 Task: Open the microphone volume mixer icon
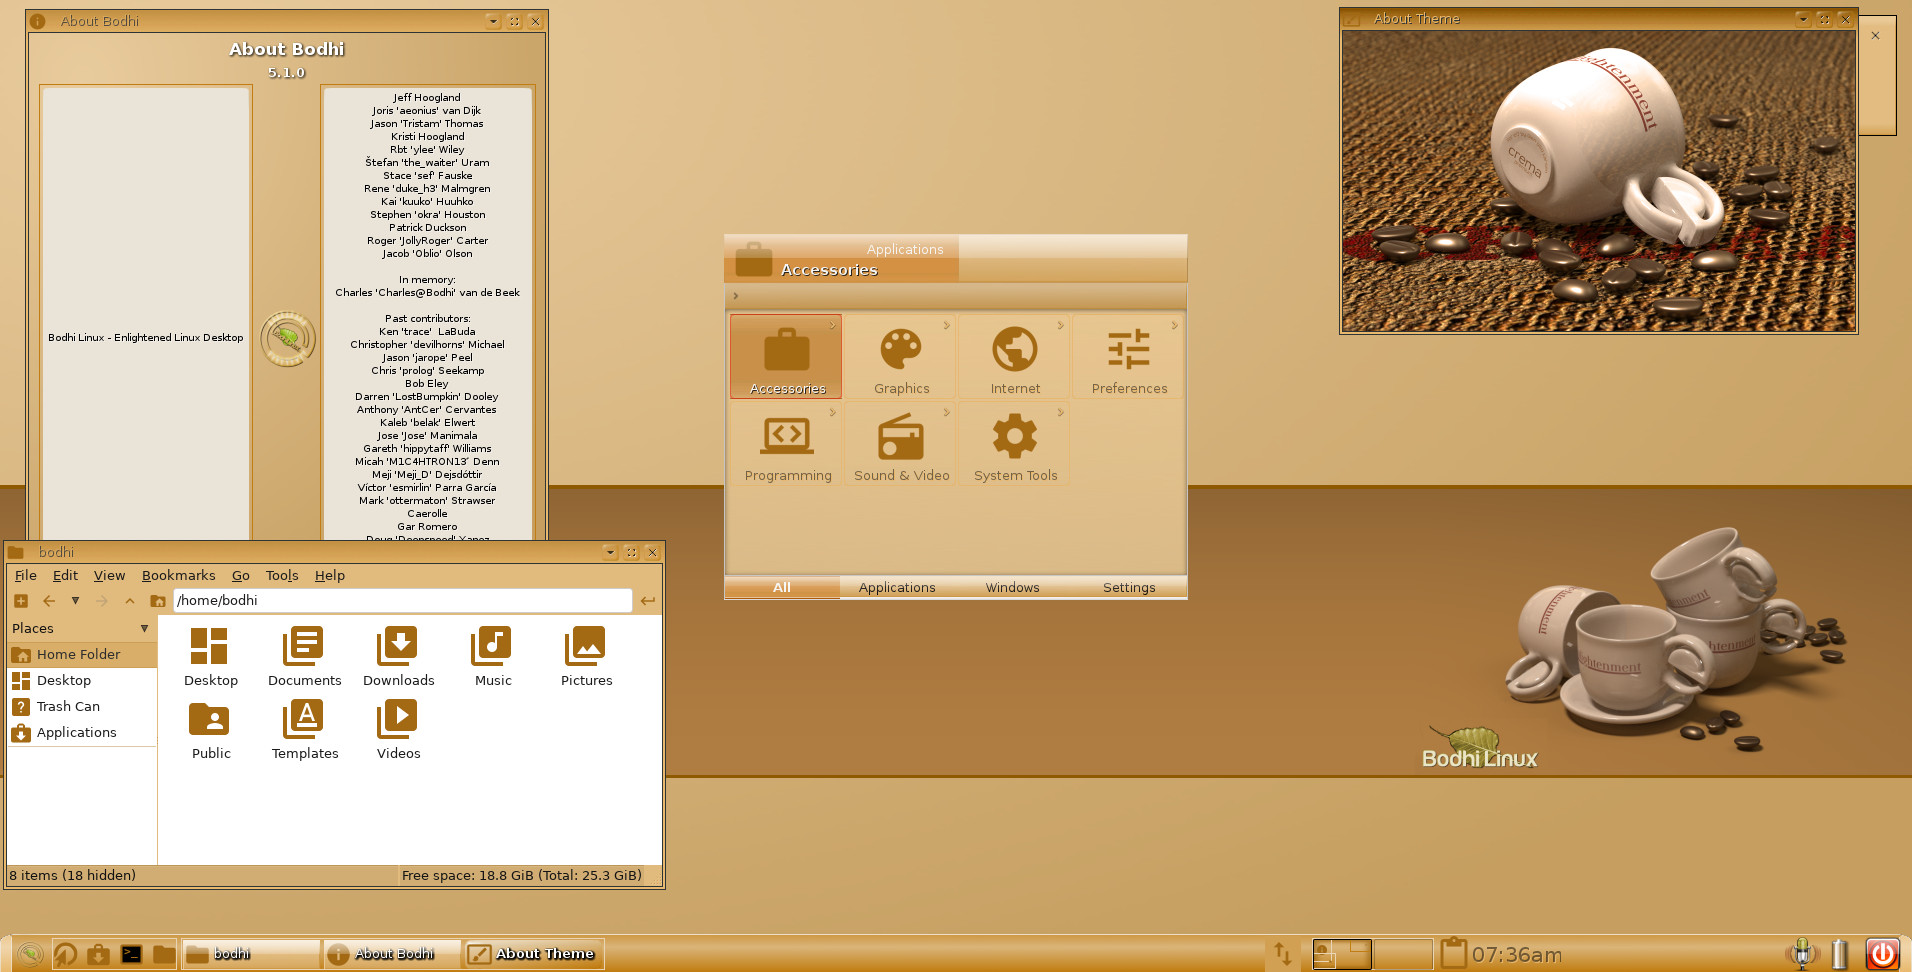[1802, 954]
